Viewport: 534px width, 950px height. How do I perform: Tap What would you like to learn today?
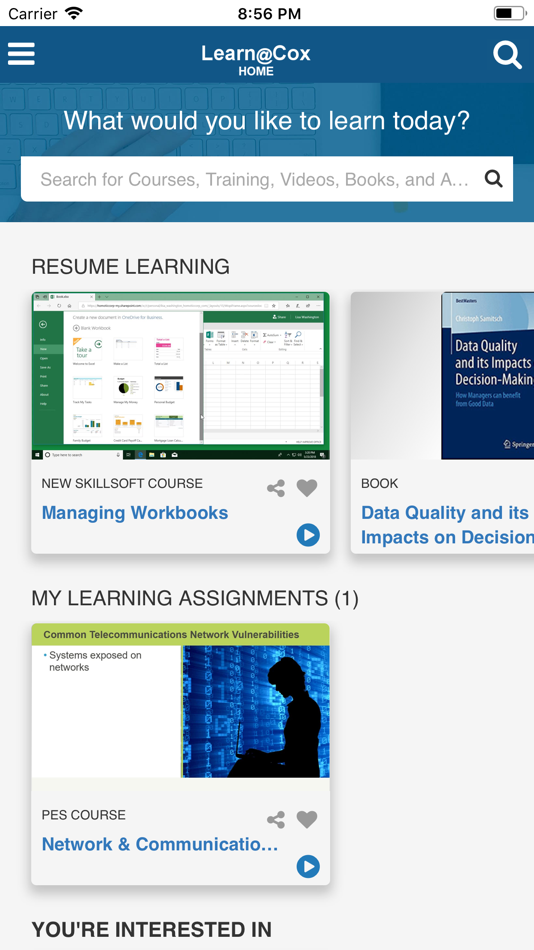coord(267,121)
